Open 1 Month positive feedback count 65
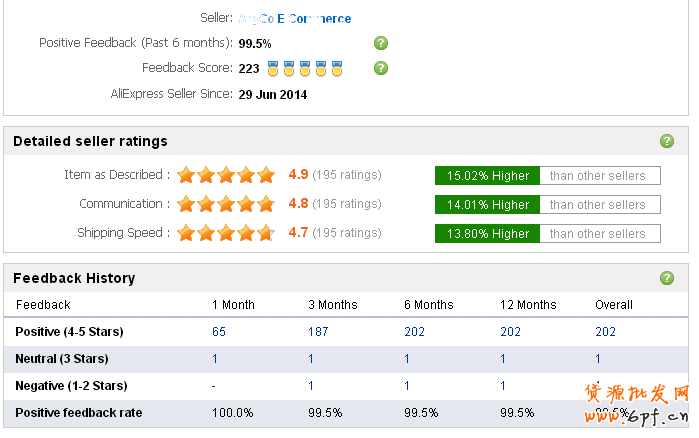This screenshot has width=699, height=438. click(x=219, y=332)
